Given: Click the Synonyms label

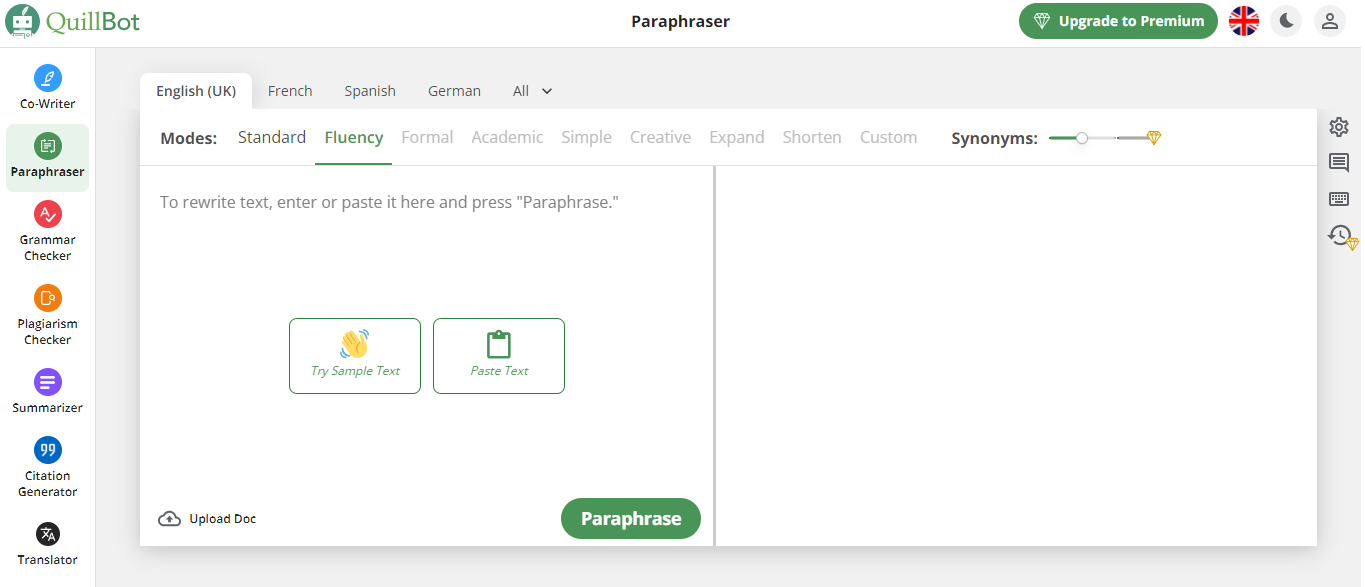Looking at the screenshot, I should coord(994,138).
